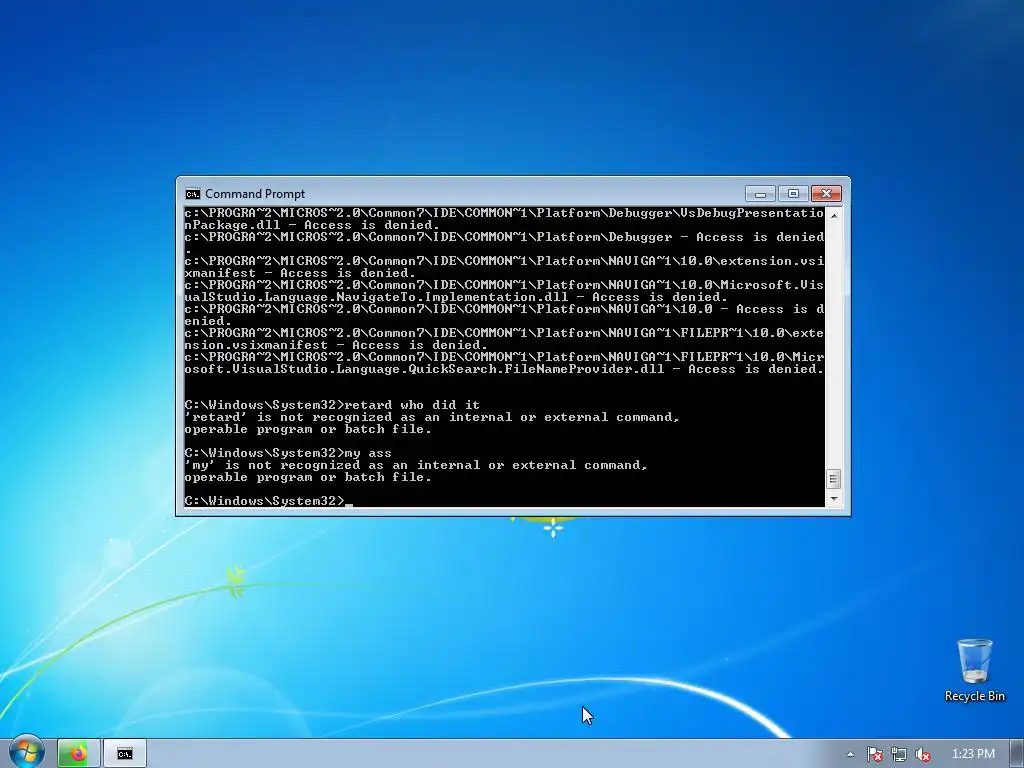
Task: Select the Command Prompt taskbar button
Action: [x=125, y=754]
